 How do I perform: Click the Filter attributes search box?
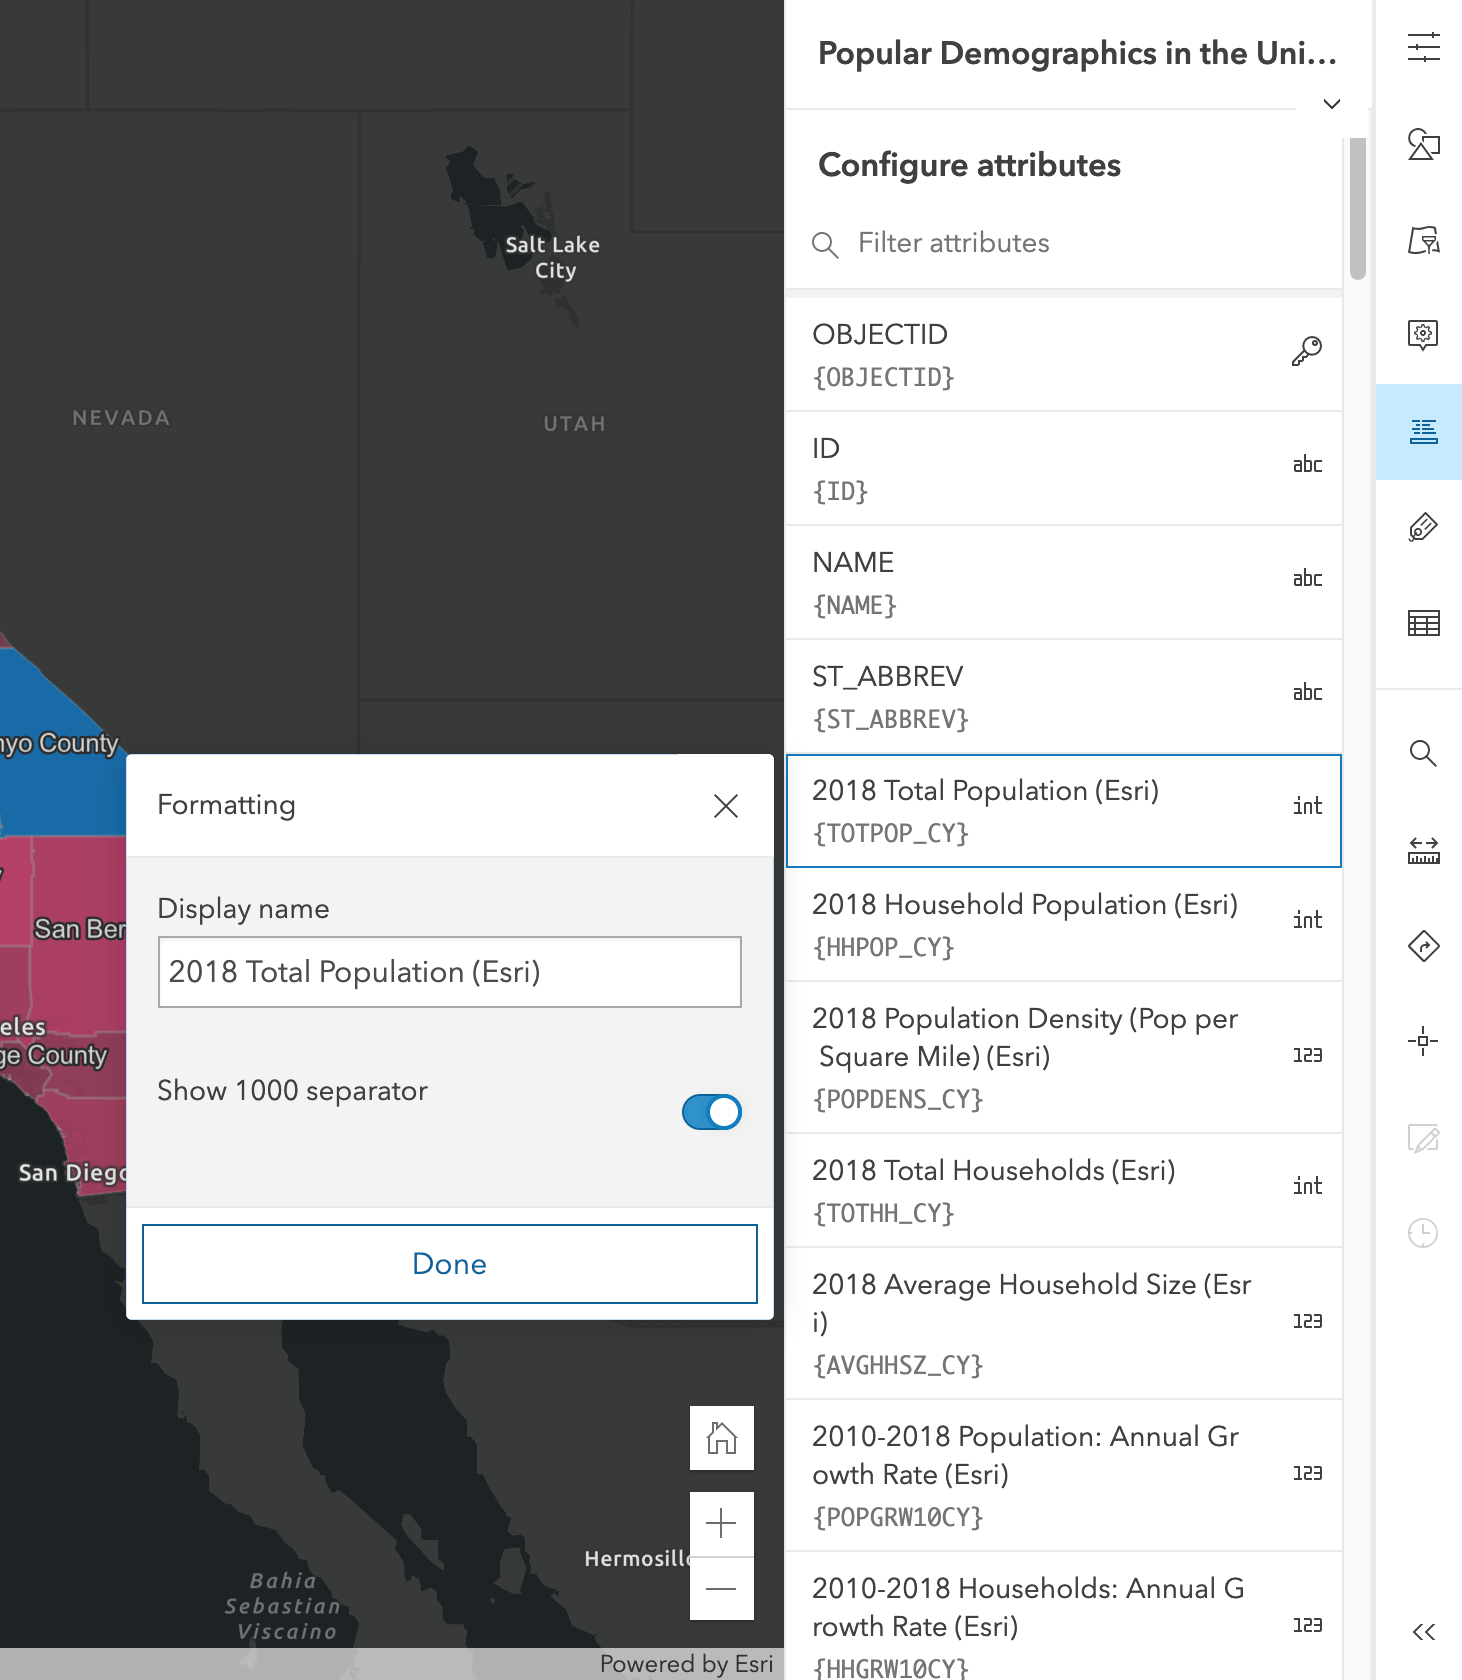click(1064, 243)
